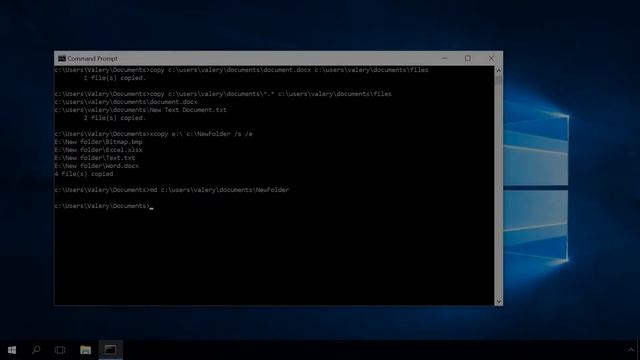Screen dimensions: 640x360
Task: Click the '2 file(s) copied.' line
Action: 115,118
